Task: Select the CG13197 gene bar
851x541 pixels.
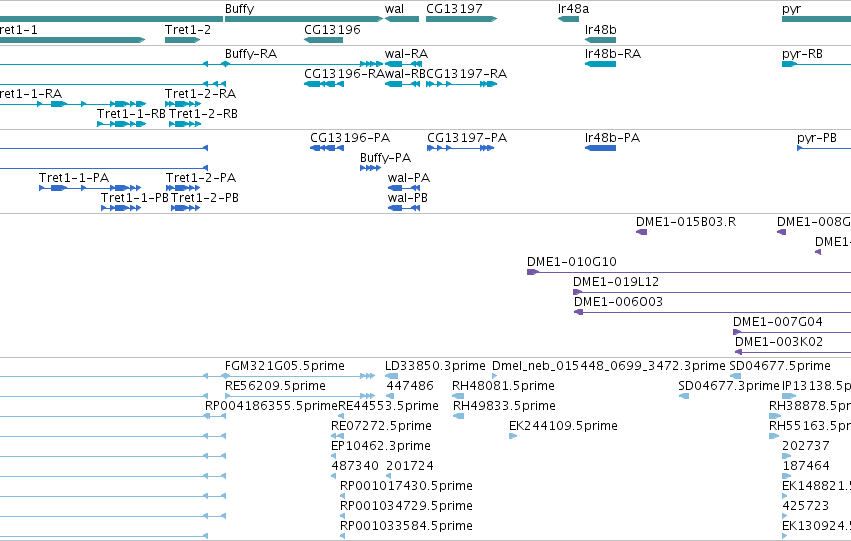Action: pos(461,19)
